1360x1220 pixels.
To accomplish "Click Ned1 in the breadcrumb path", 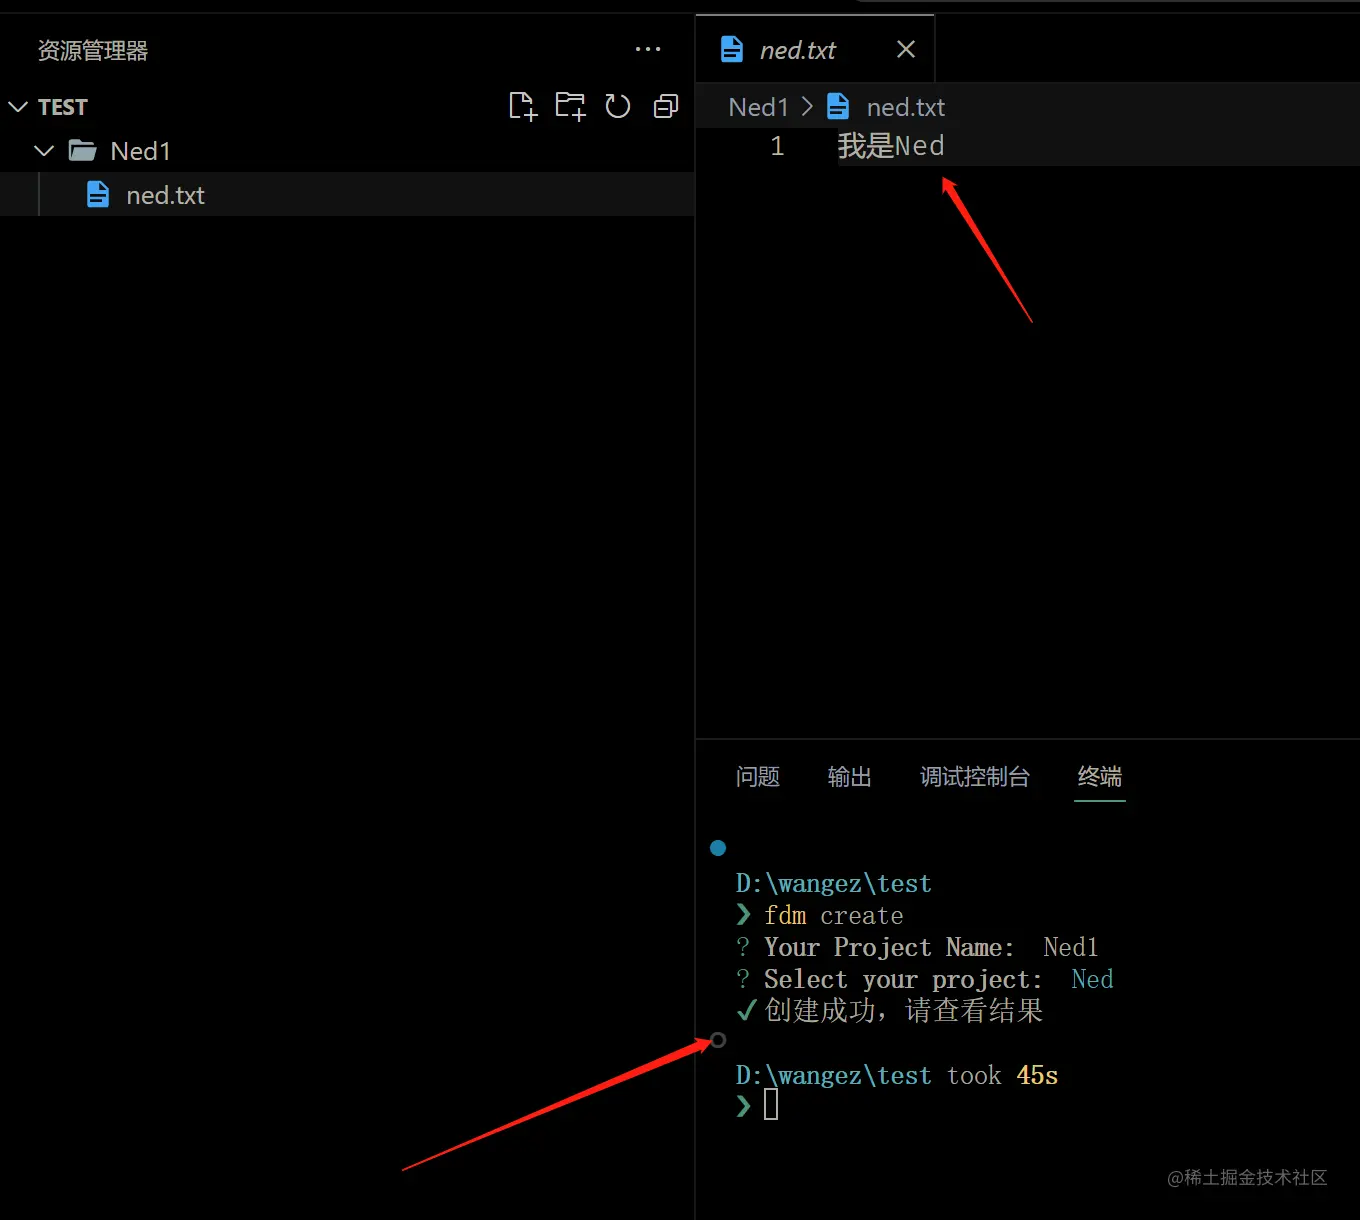I will [759, 107].
